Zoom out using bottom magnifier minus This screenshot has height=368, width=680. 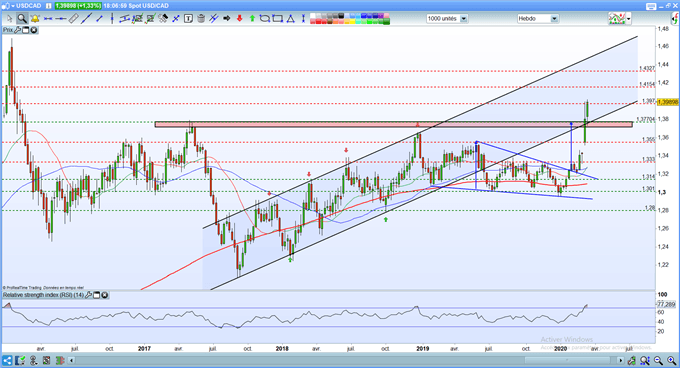[x=658, y=360]
